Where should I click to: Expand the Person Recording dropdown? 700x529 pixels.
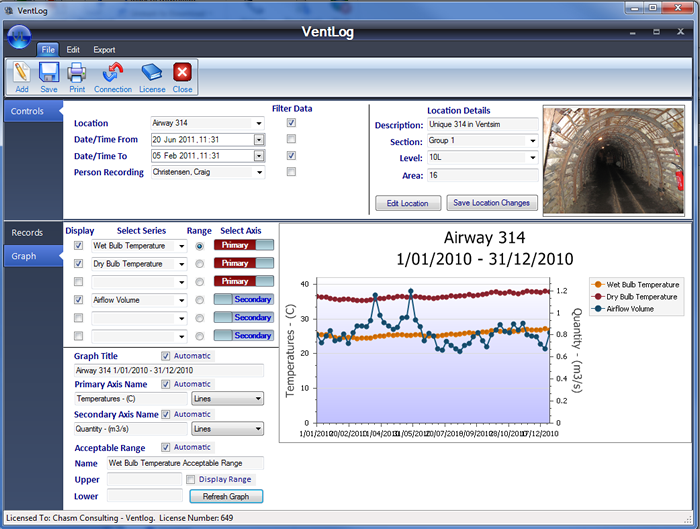click(x=259, y=172)
